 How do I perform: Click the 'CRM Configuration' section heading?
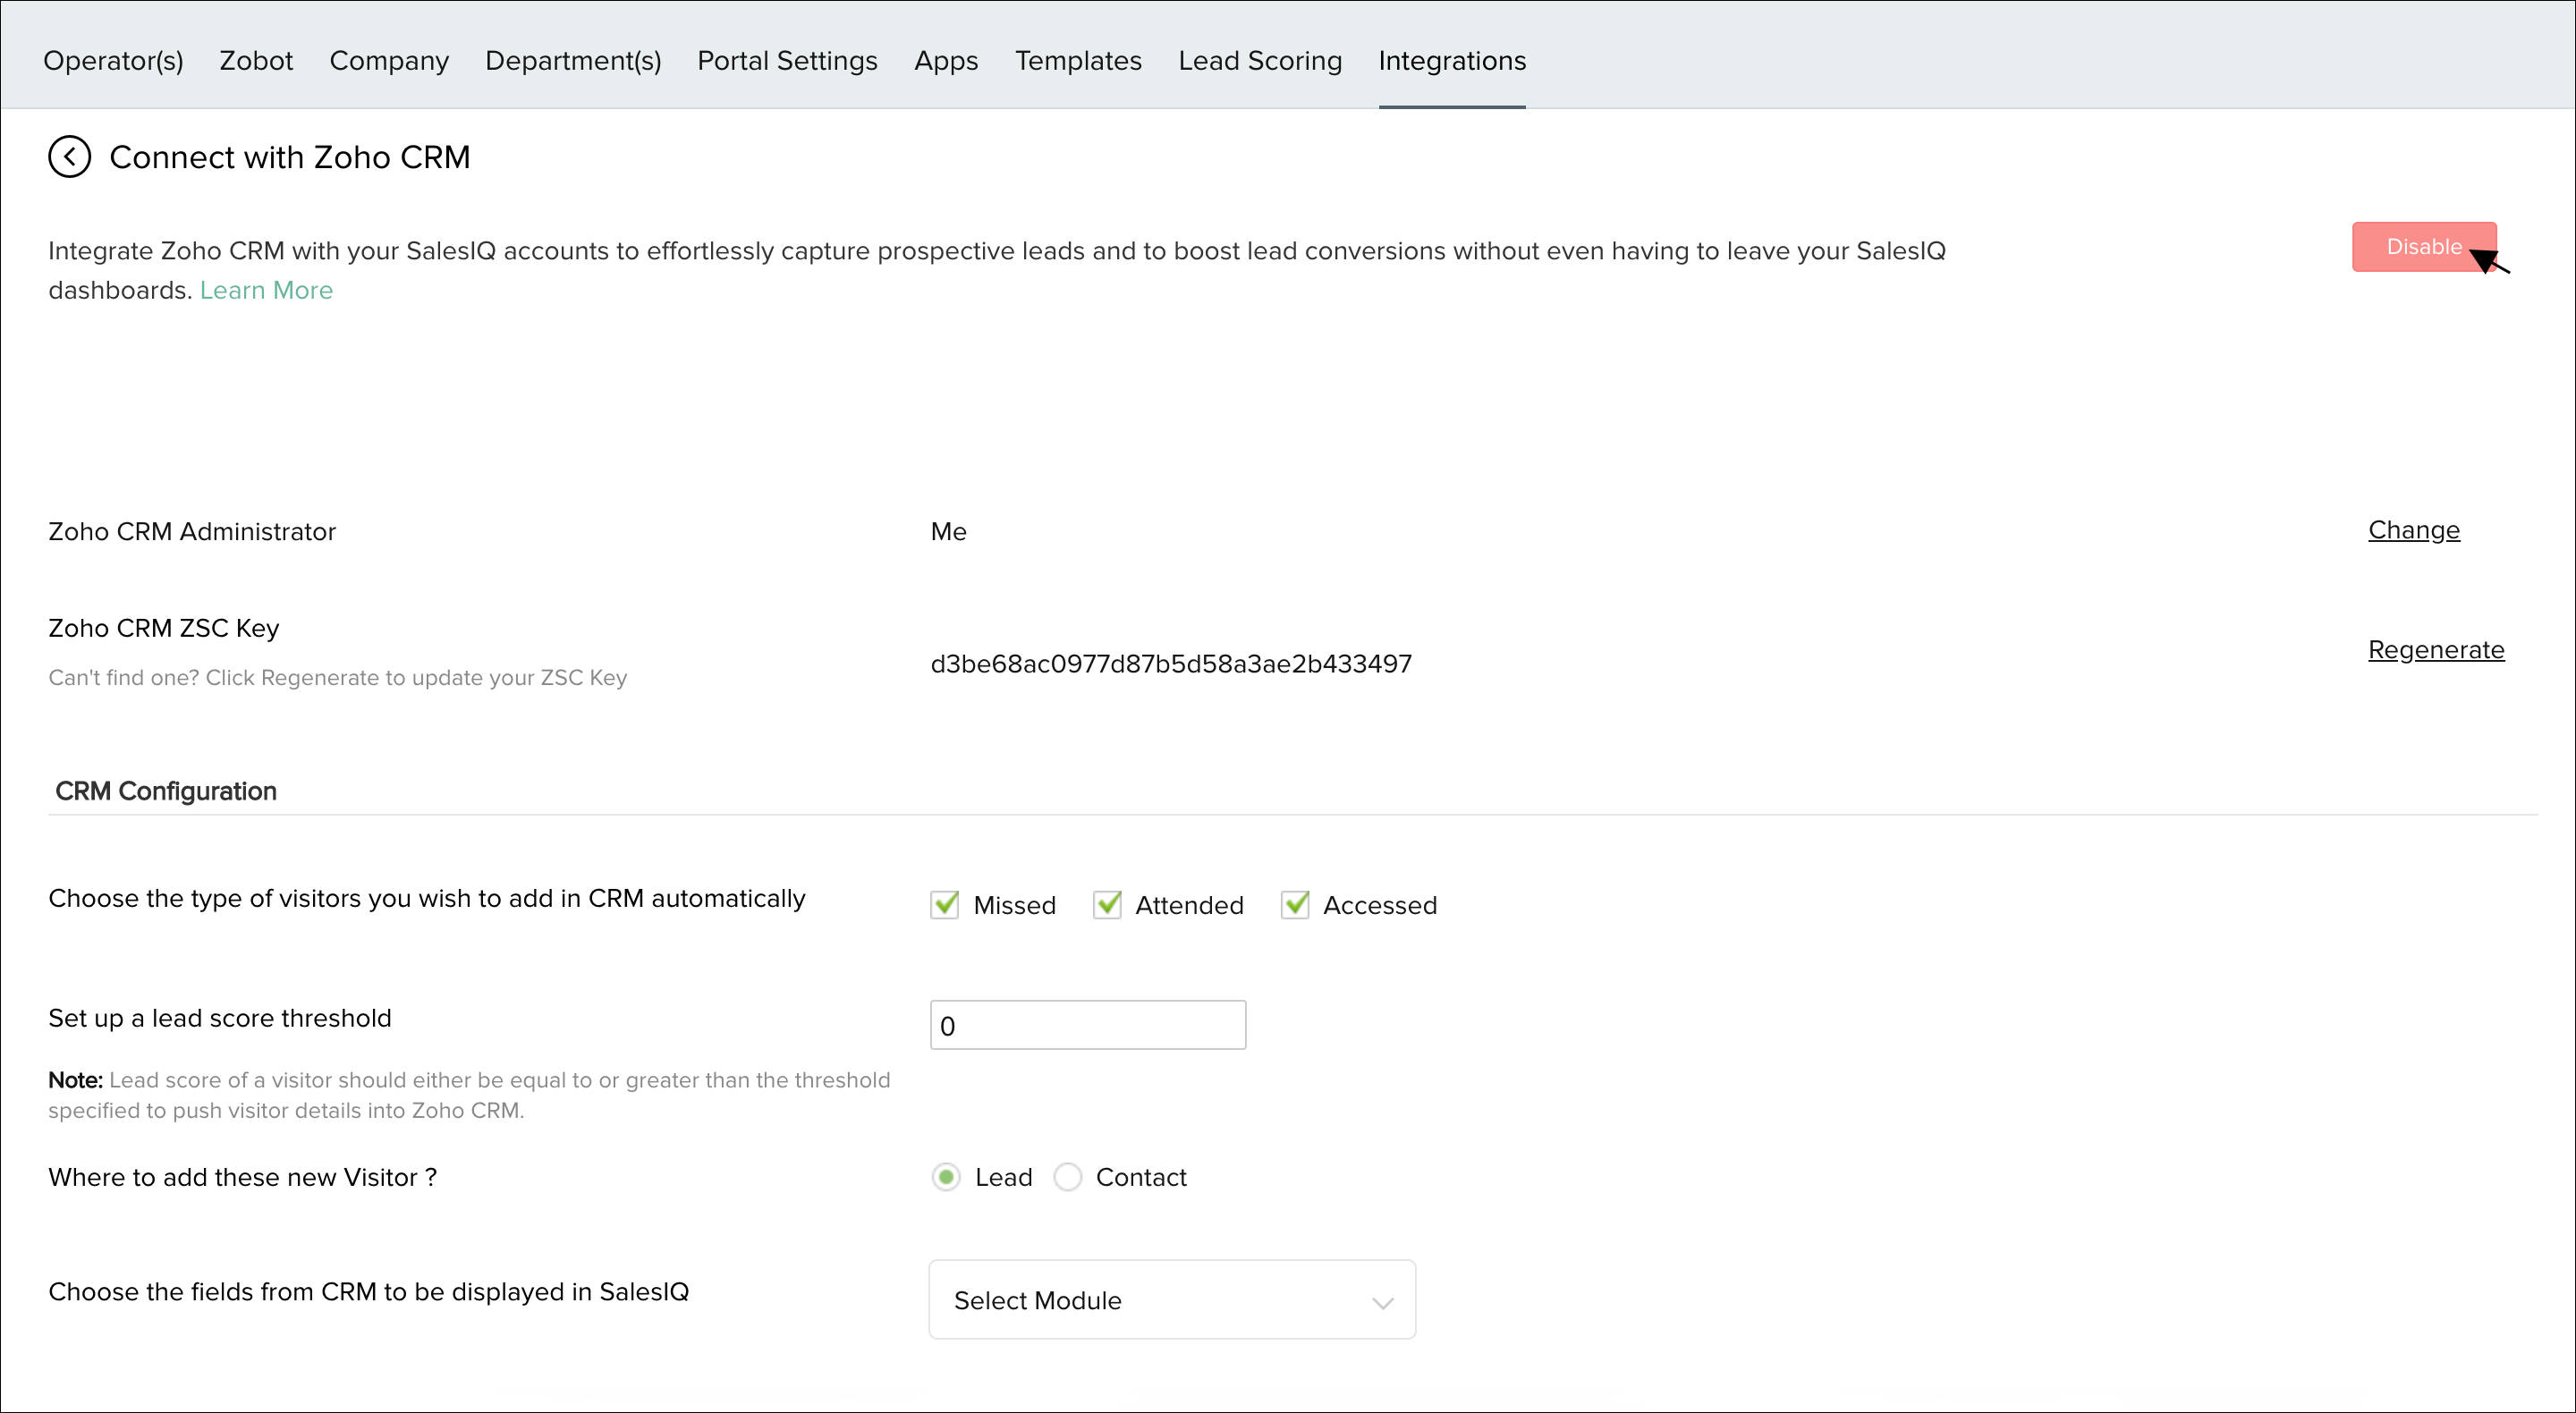click(166, 791)
